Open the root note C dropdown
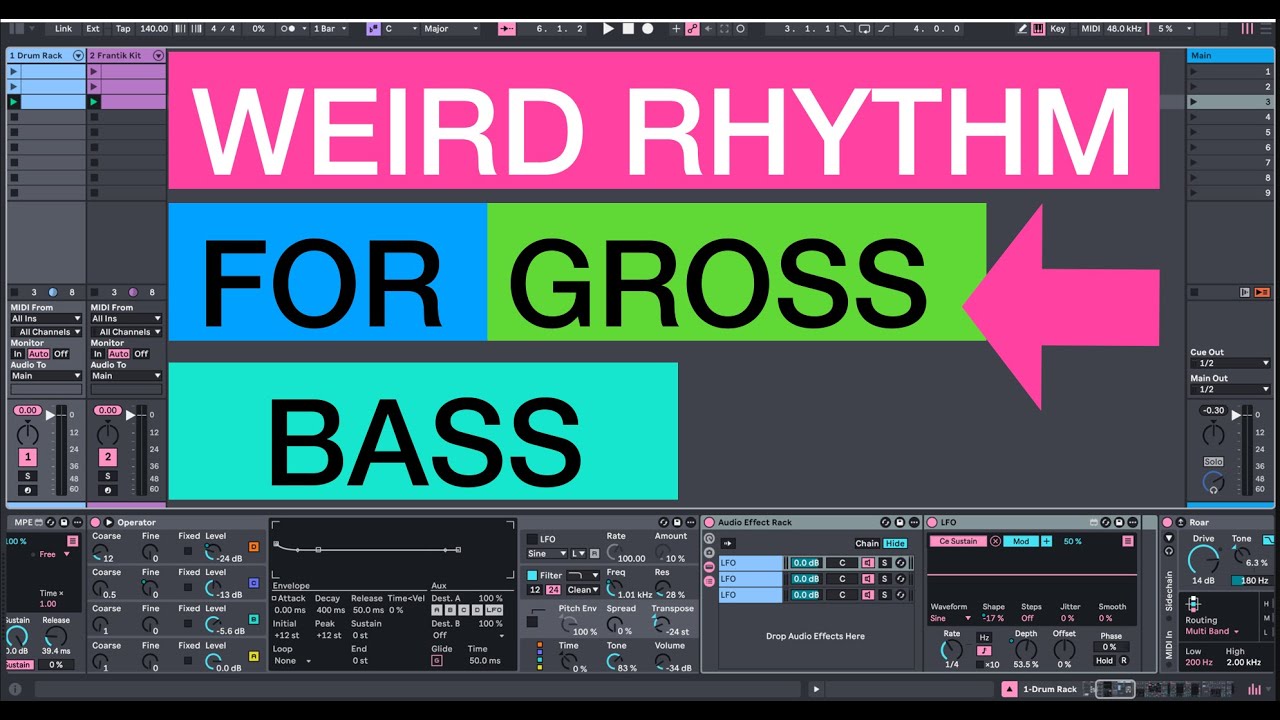Image resolution: width=1280 pixels, height=720 pixels. 401,29
